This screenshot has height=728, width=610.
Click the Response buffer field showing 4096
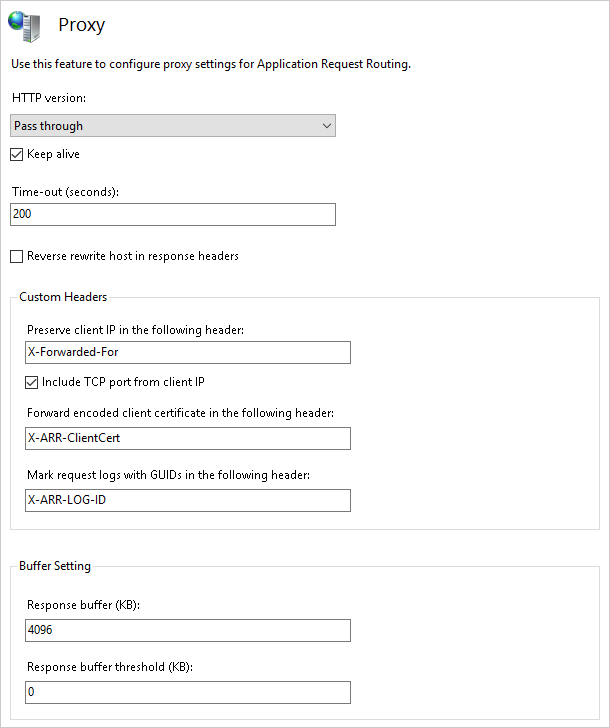(x=188, y=630)
